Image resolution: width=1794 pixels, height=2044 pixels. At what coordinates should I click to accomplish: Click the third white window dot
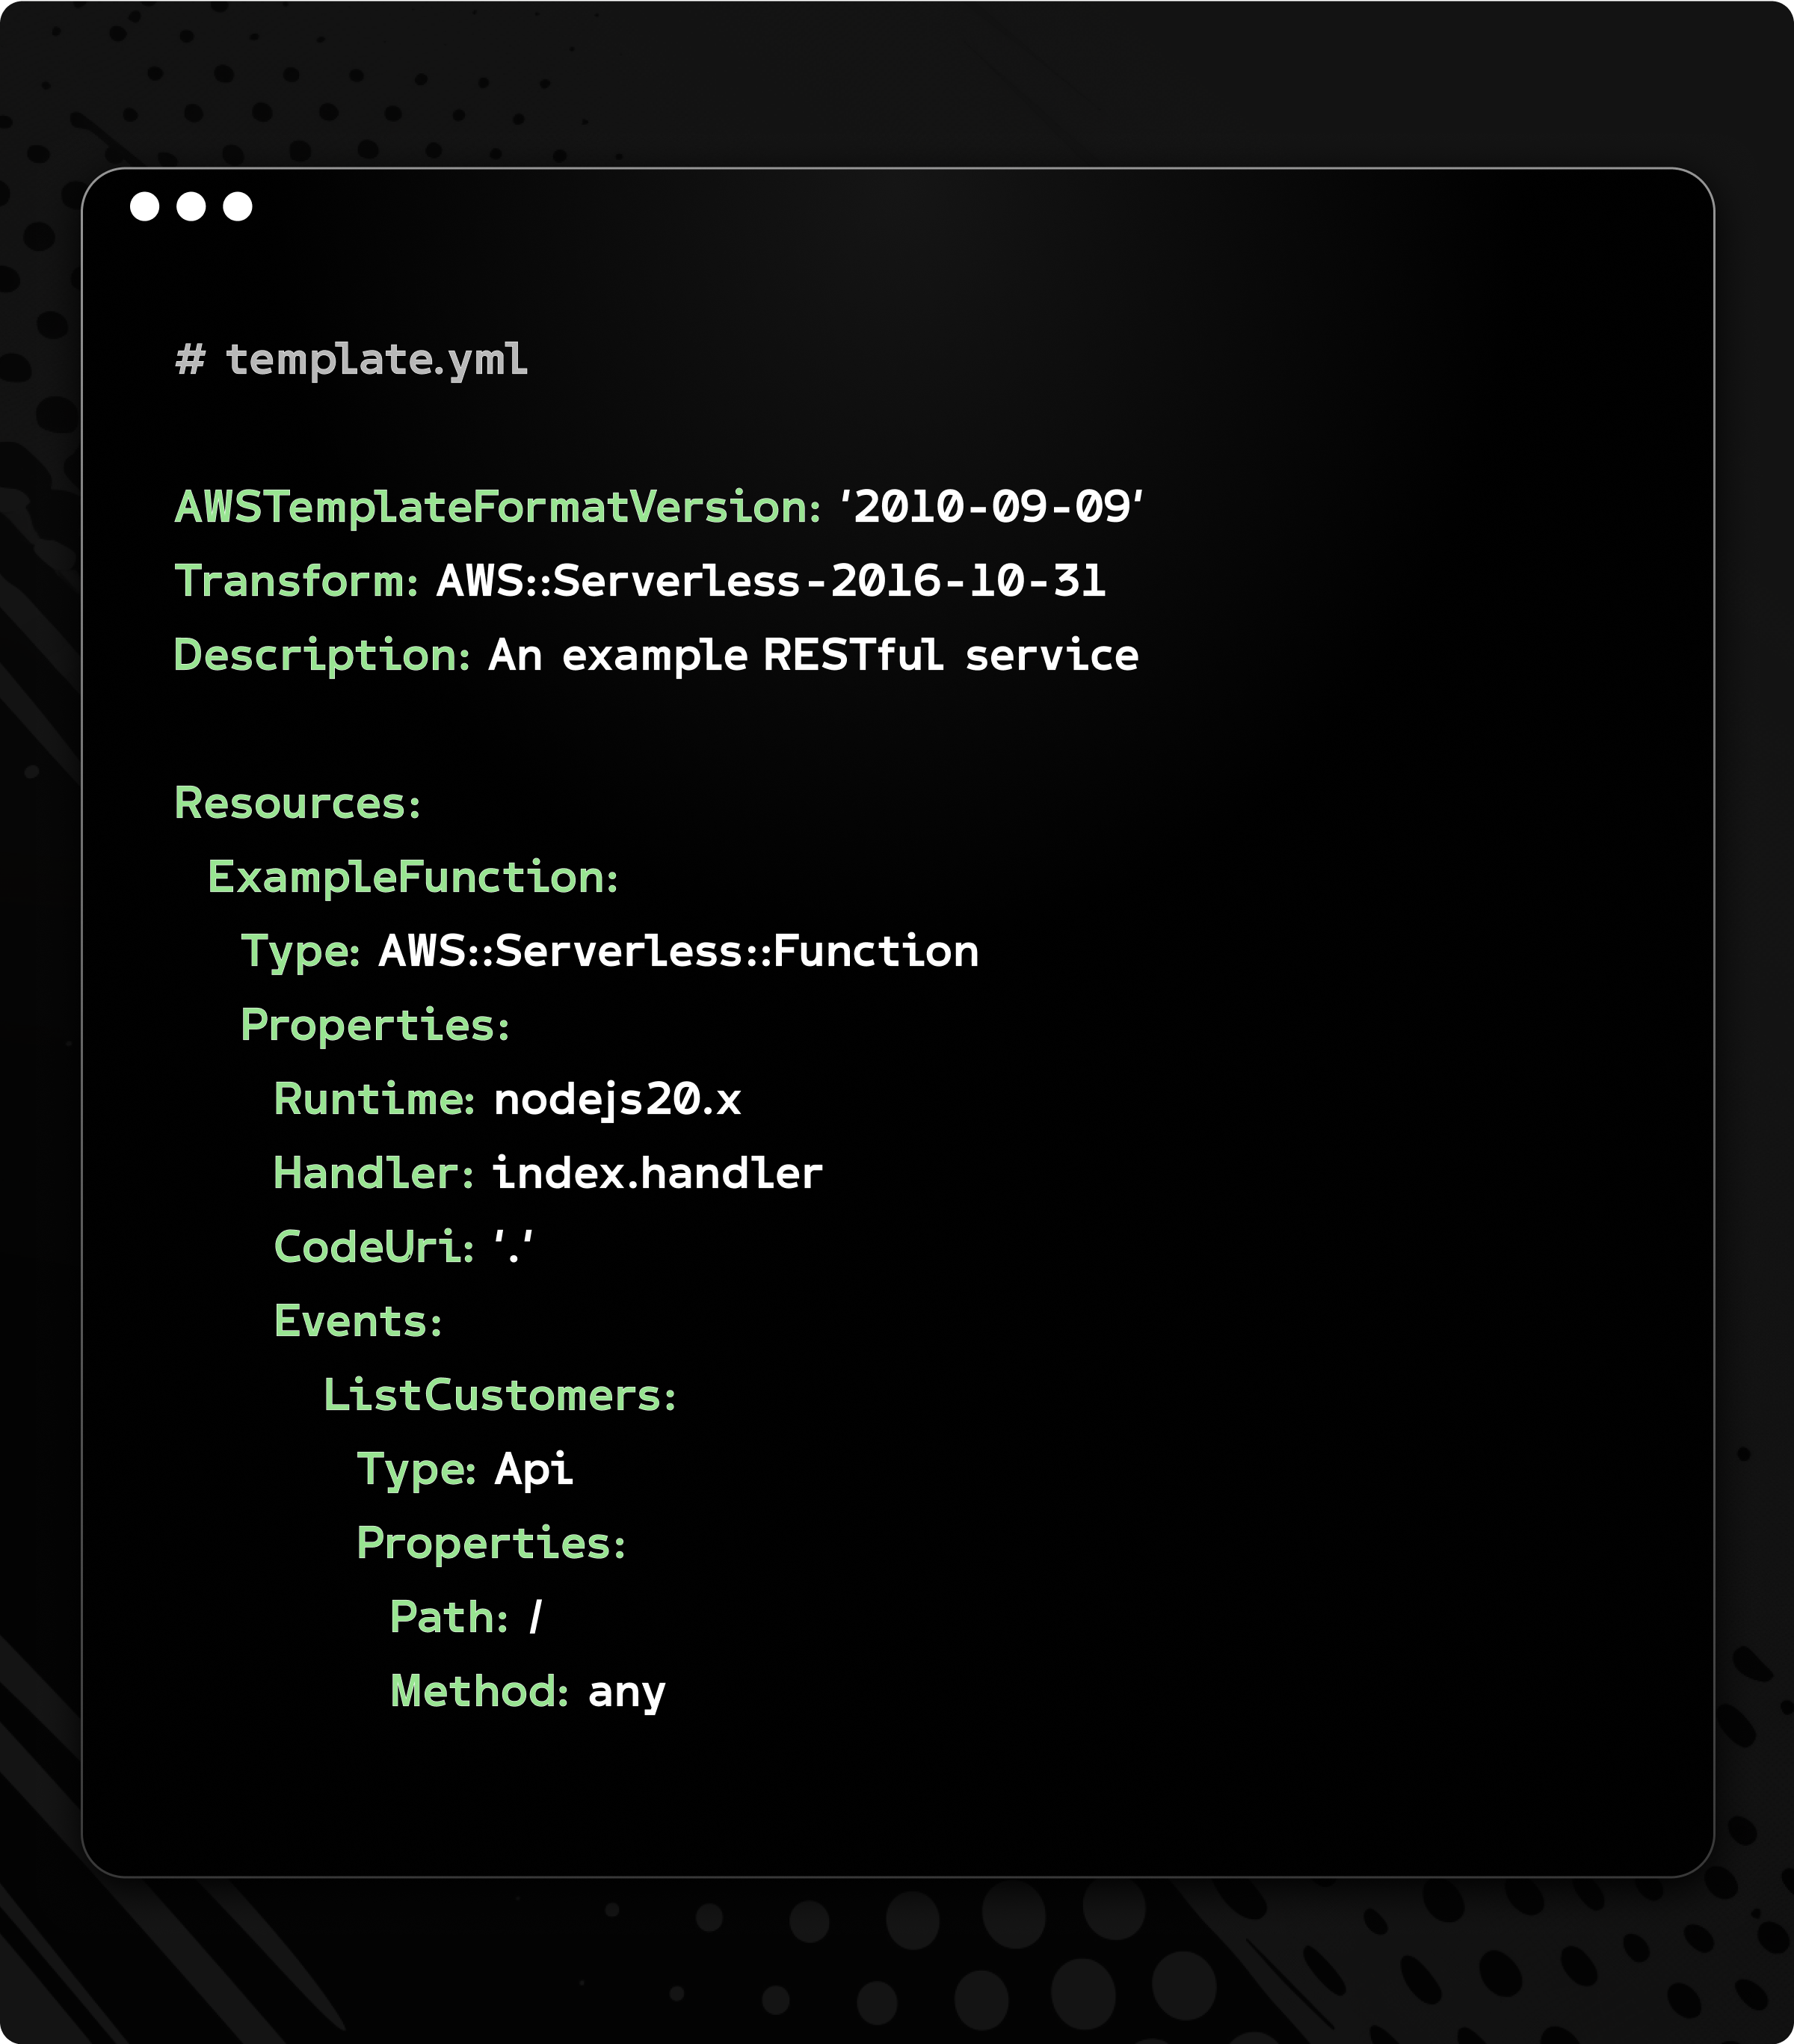237,206
